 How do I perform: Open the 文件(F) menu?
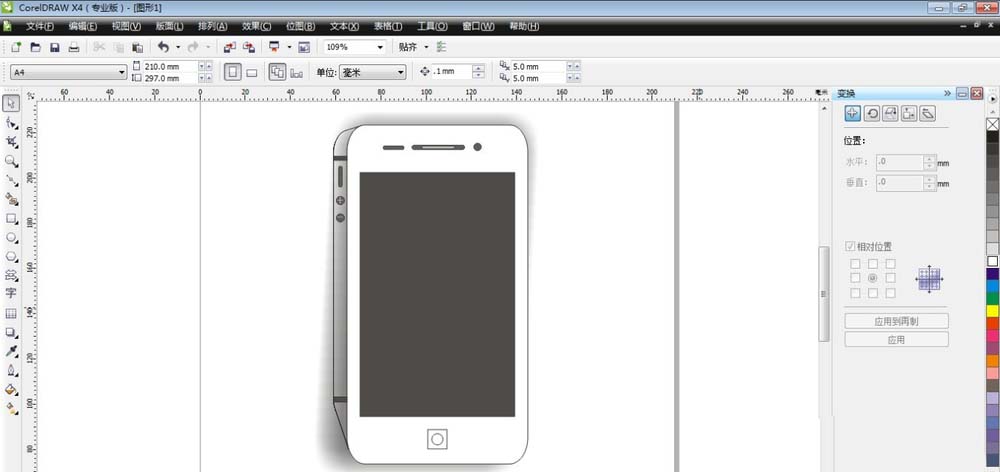point(40,26)
